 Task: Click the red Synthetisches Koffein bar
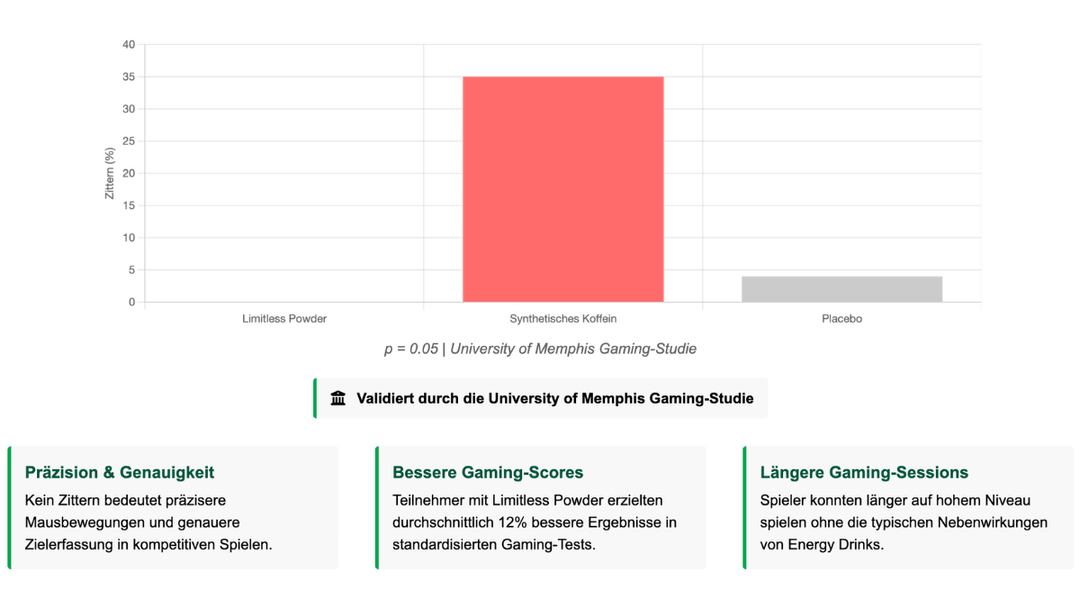click(x=562, y=189)
